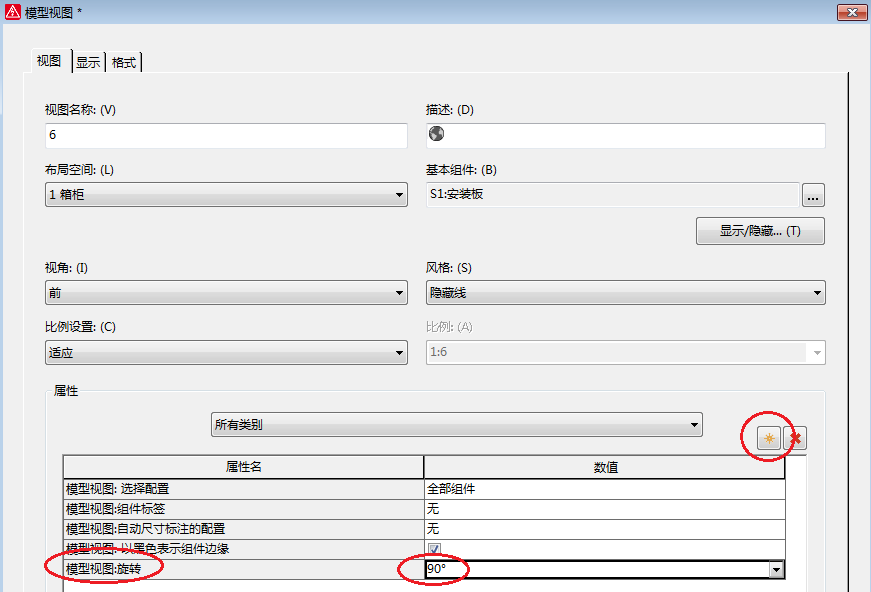
Task: Select the 模型视图:选择配置 property row
Action: point(243,489)
